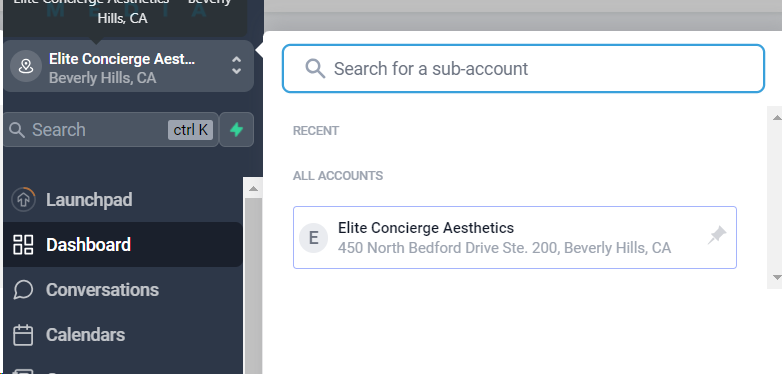Click the location pin icon beside Elite Concierge
The height and width of the screenshot is (374, 782).
tap(25, 66)
